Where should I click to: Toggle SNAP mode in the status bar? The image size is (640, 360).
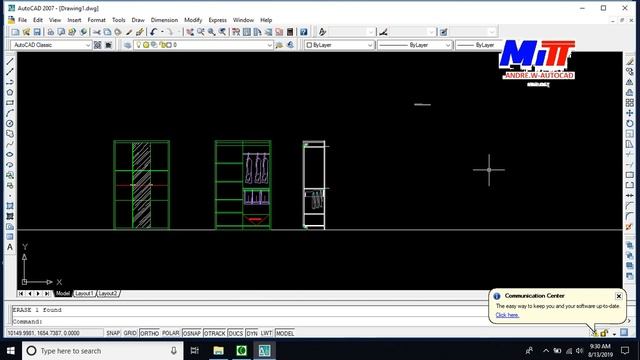[113, 333]
